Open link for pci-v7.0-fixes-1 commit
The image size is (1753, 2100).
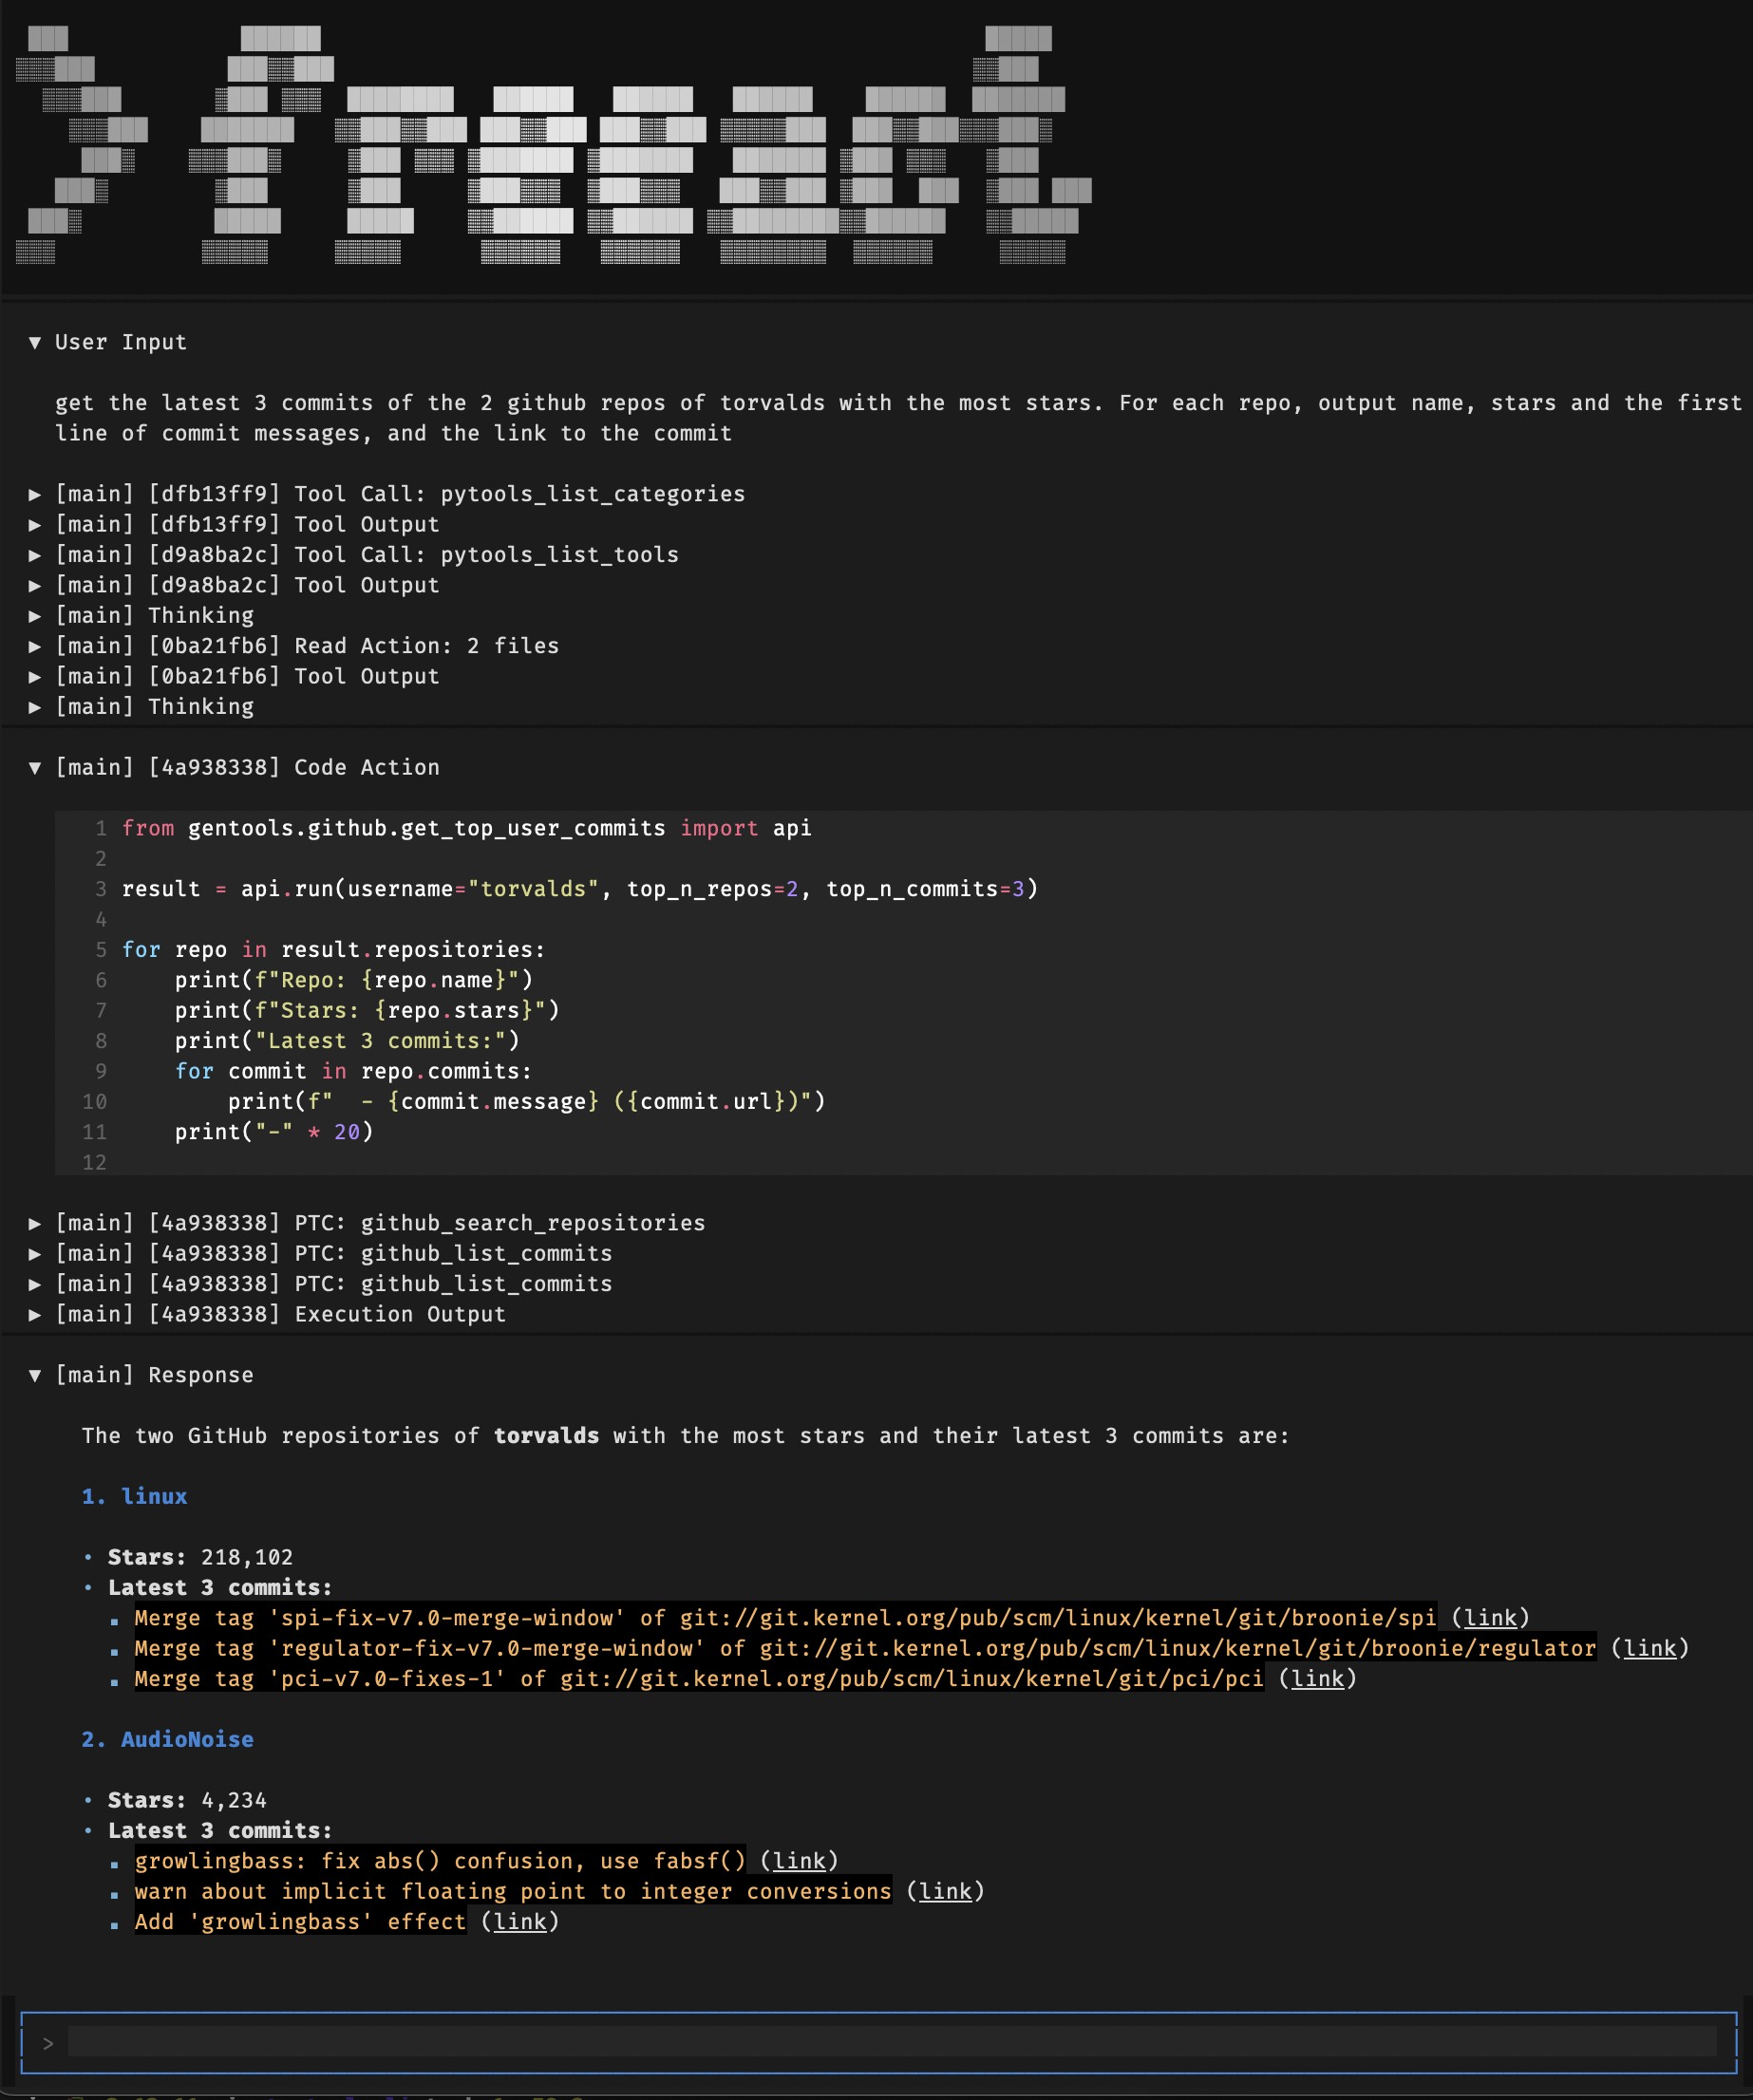click(x=1317, y=1679)
